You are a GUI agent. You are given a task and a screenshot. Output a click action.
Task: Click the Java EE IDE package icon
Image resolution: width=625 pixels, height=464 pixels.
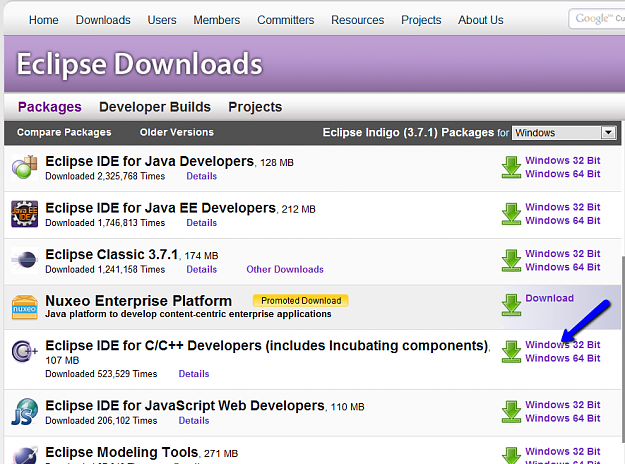(25, 214)
